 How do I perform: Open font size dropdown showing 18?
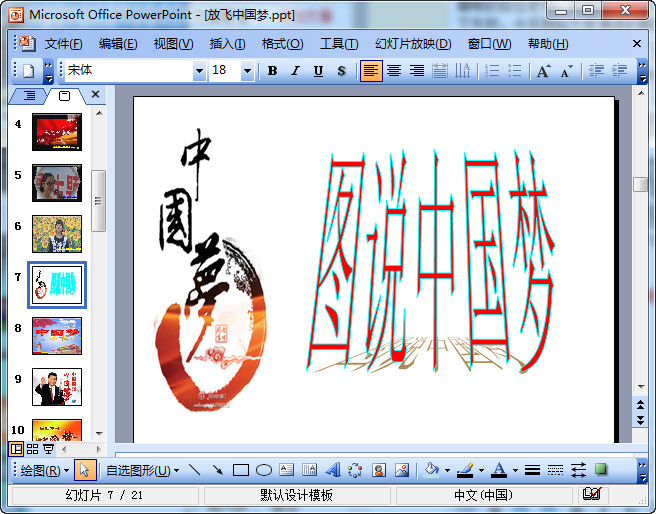(x=247, y=71)
